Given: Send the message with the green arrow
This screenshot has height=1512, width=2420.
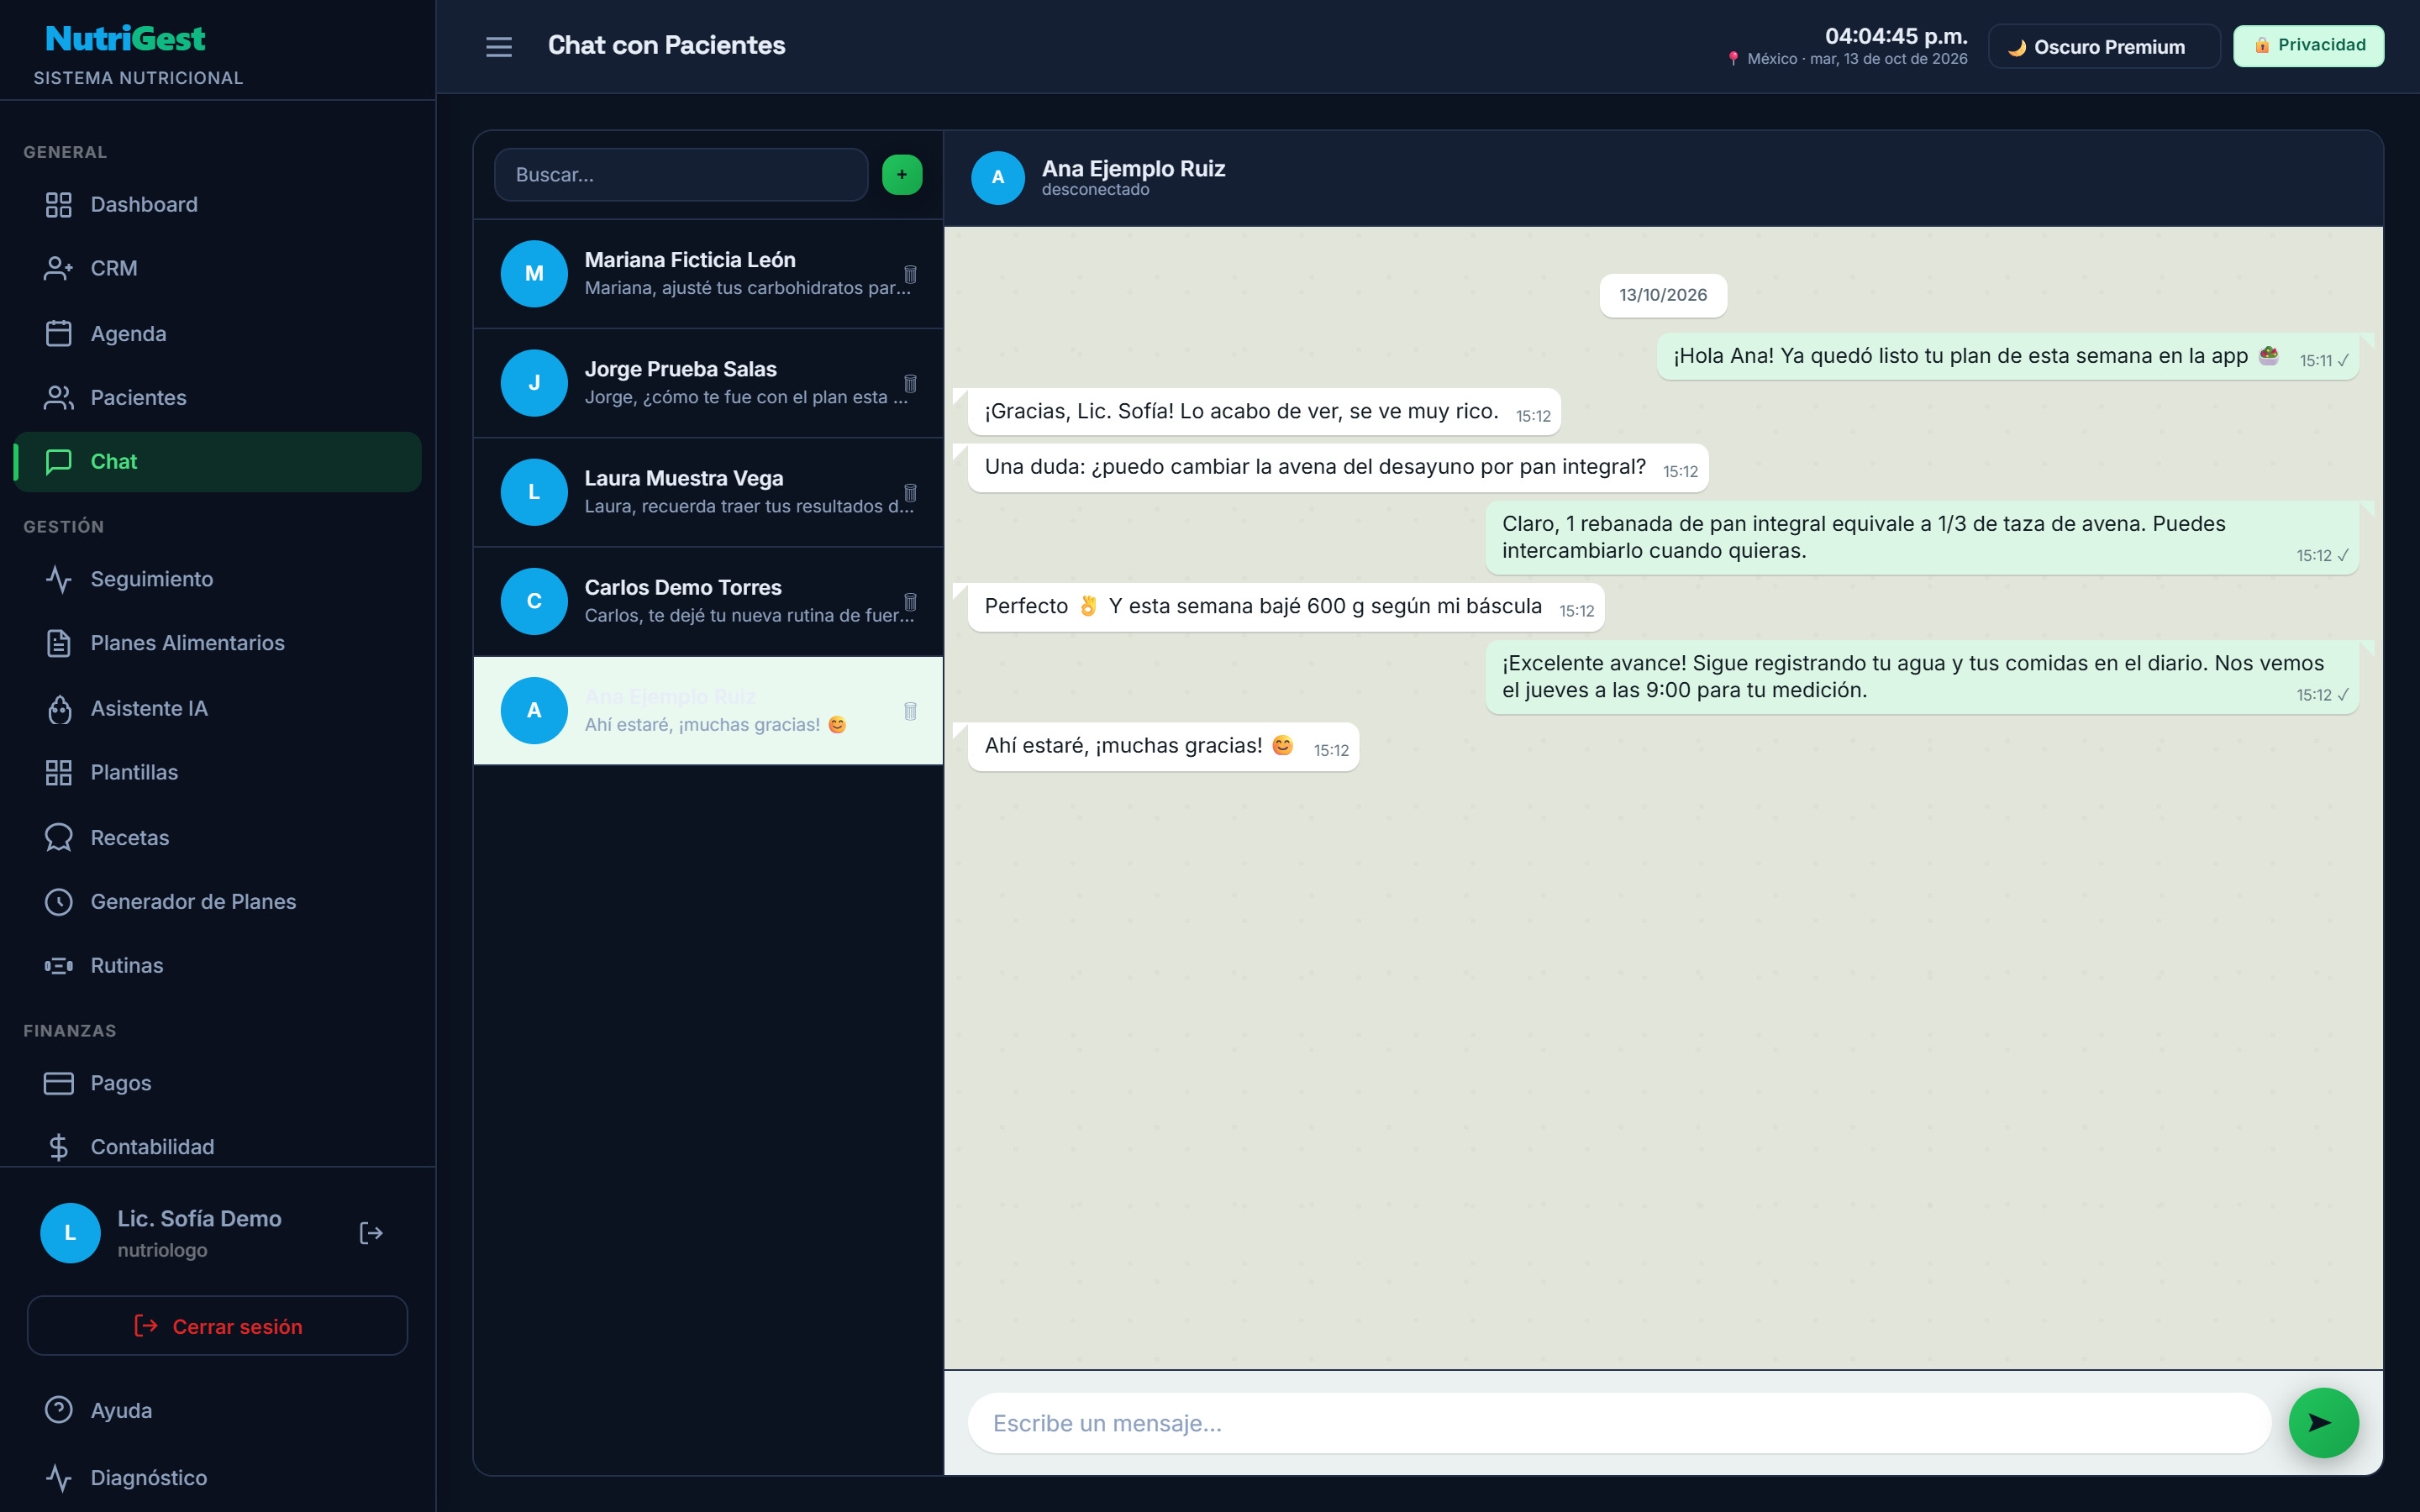Looking at the screenshot, I should coord(2323,1422).
